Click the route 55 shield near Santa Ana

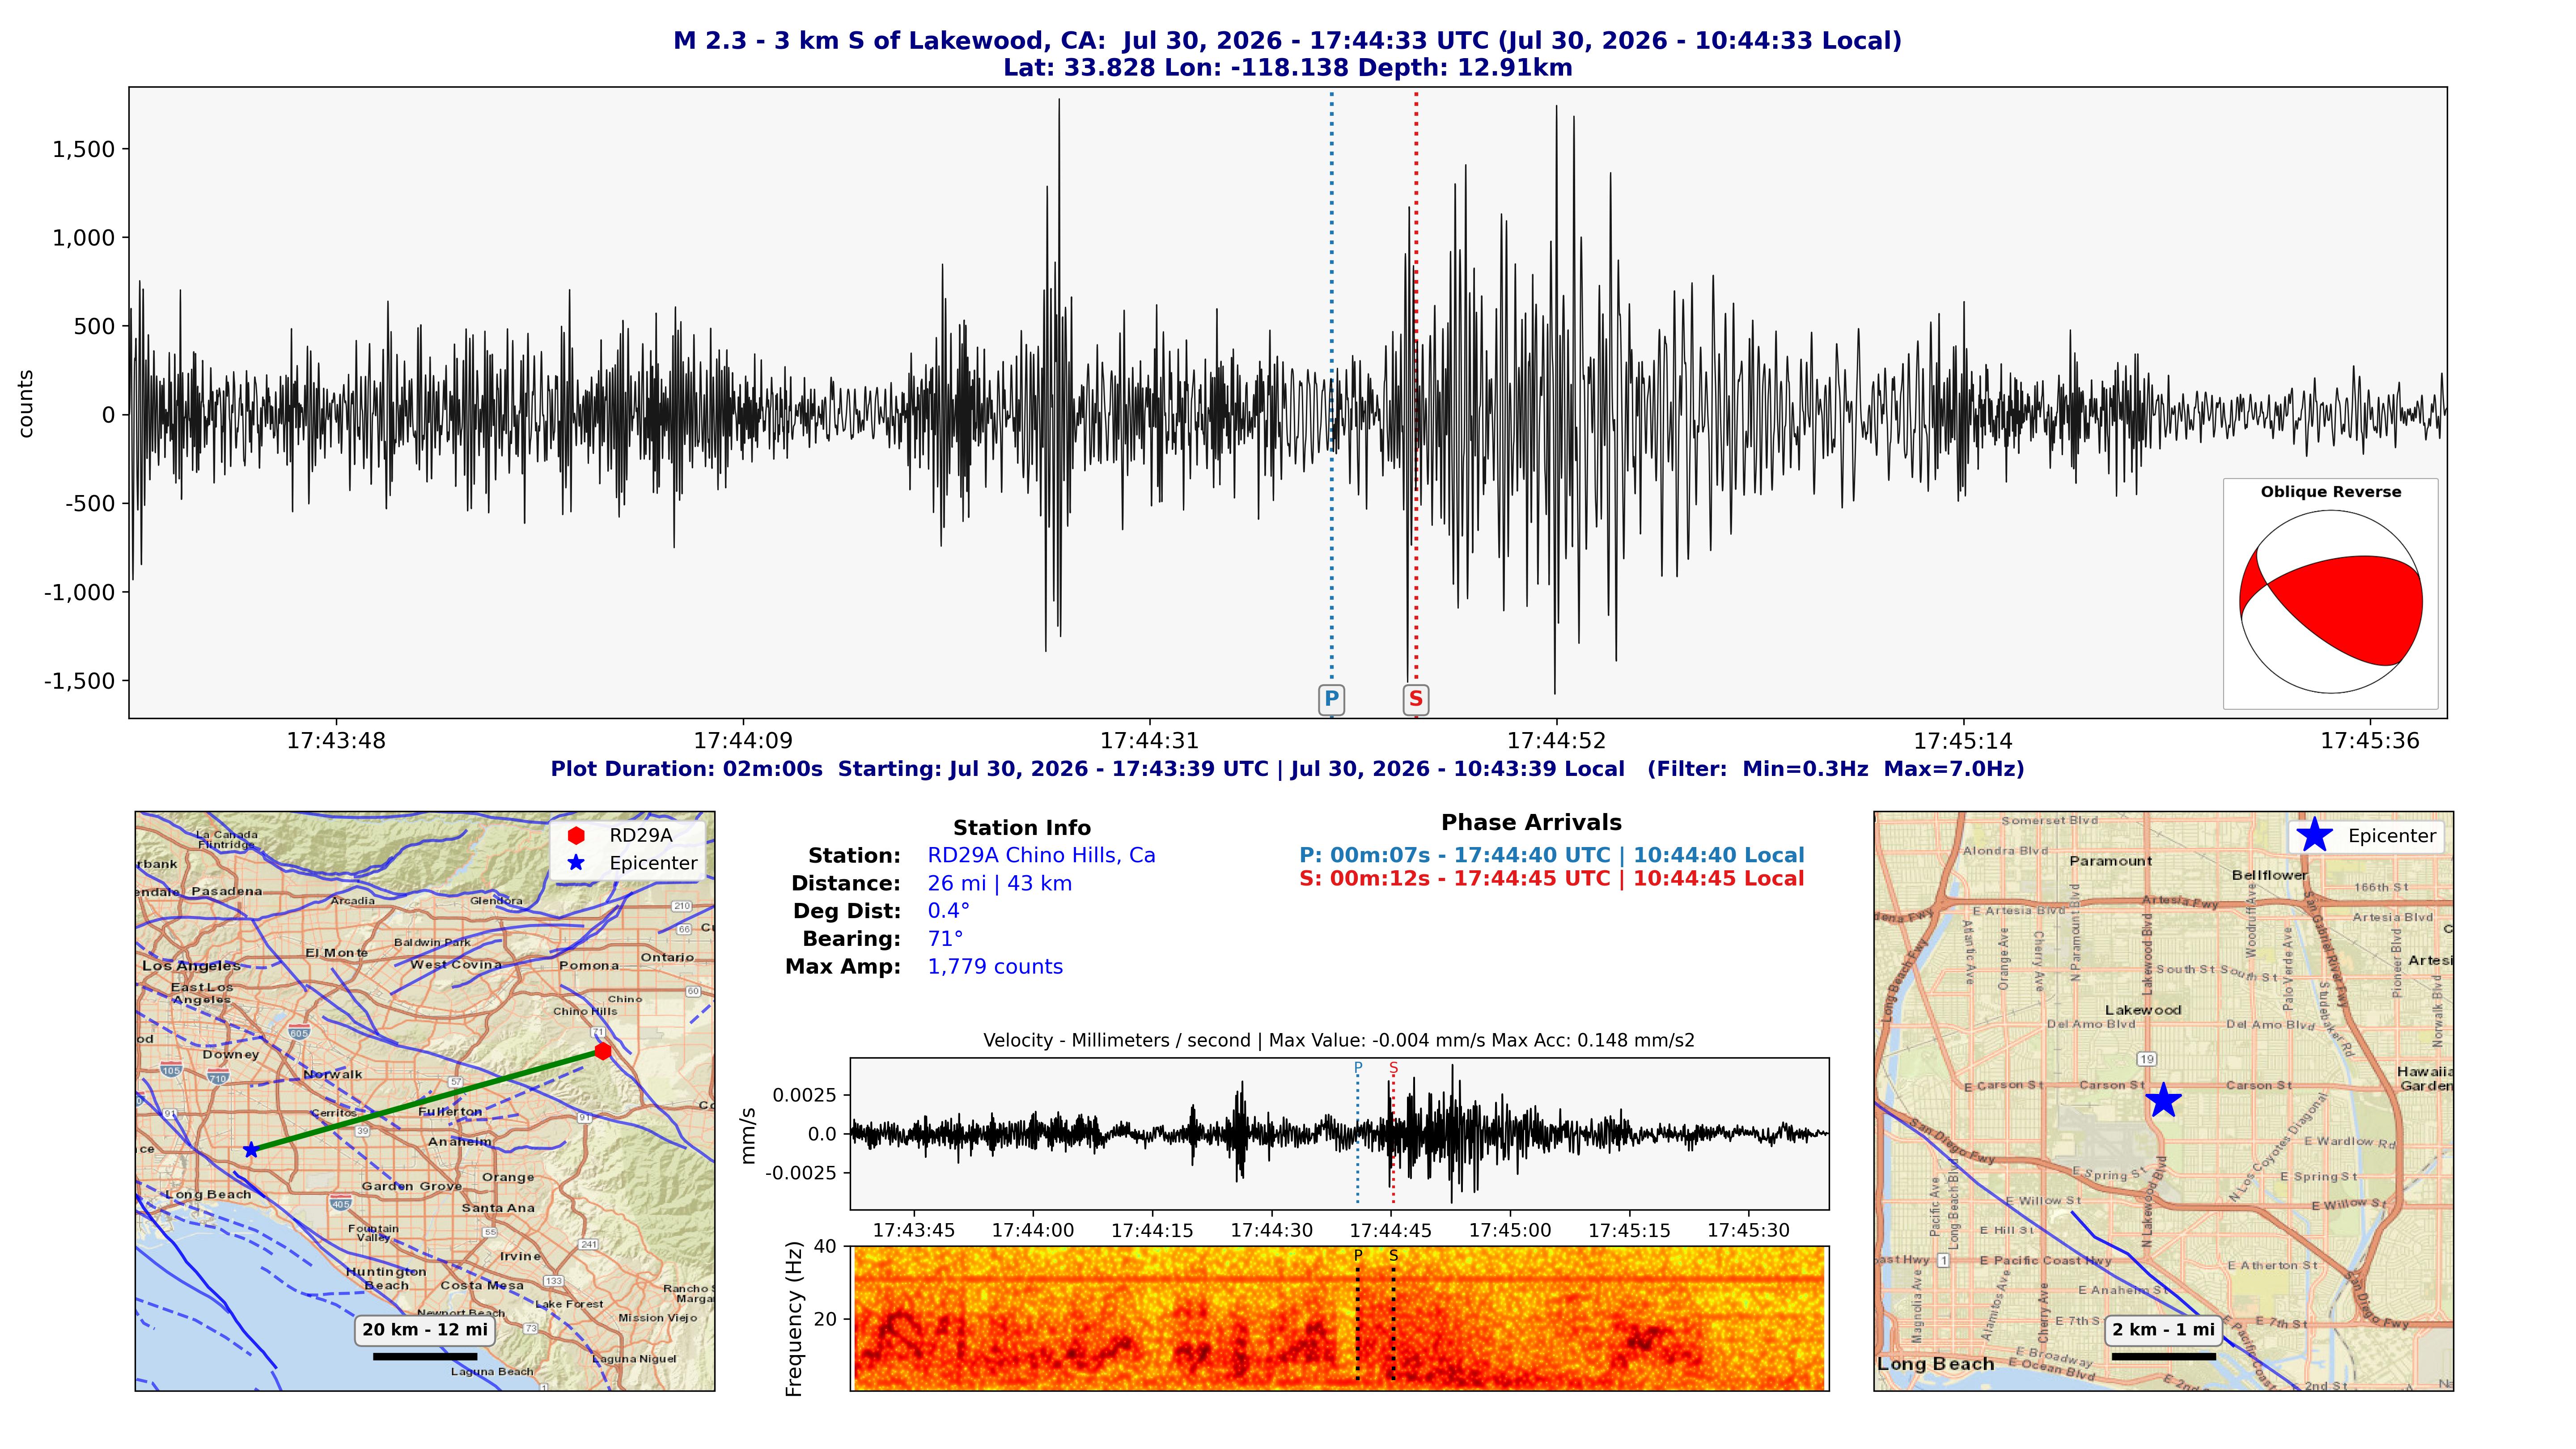(x=490, y=1232)
